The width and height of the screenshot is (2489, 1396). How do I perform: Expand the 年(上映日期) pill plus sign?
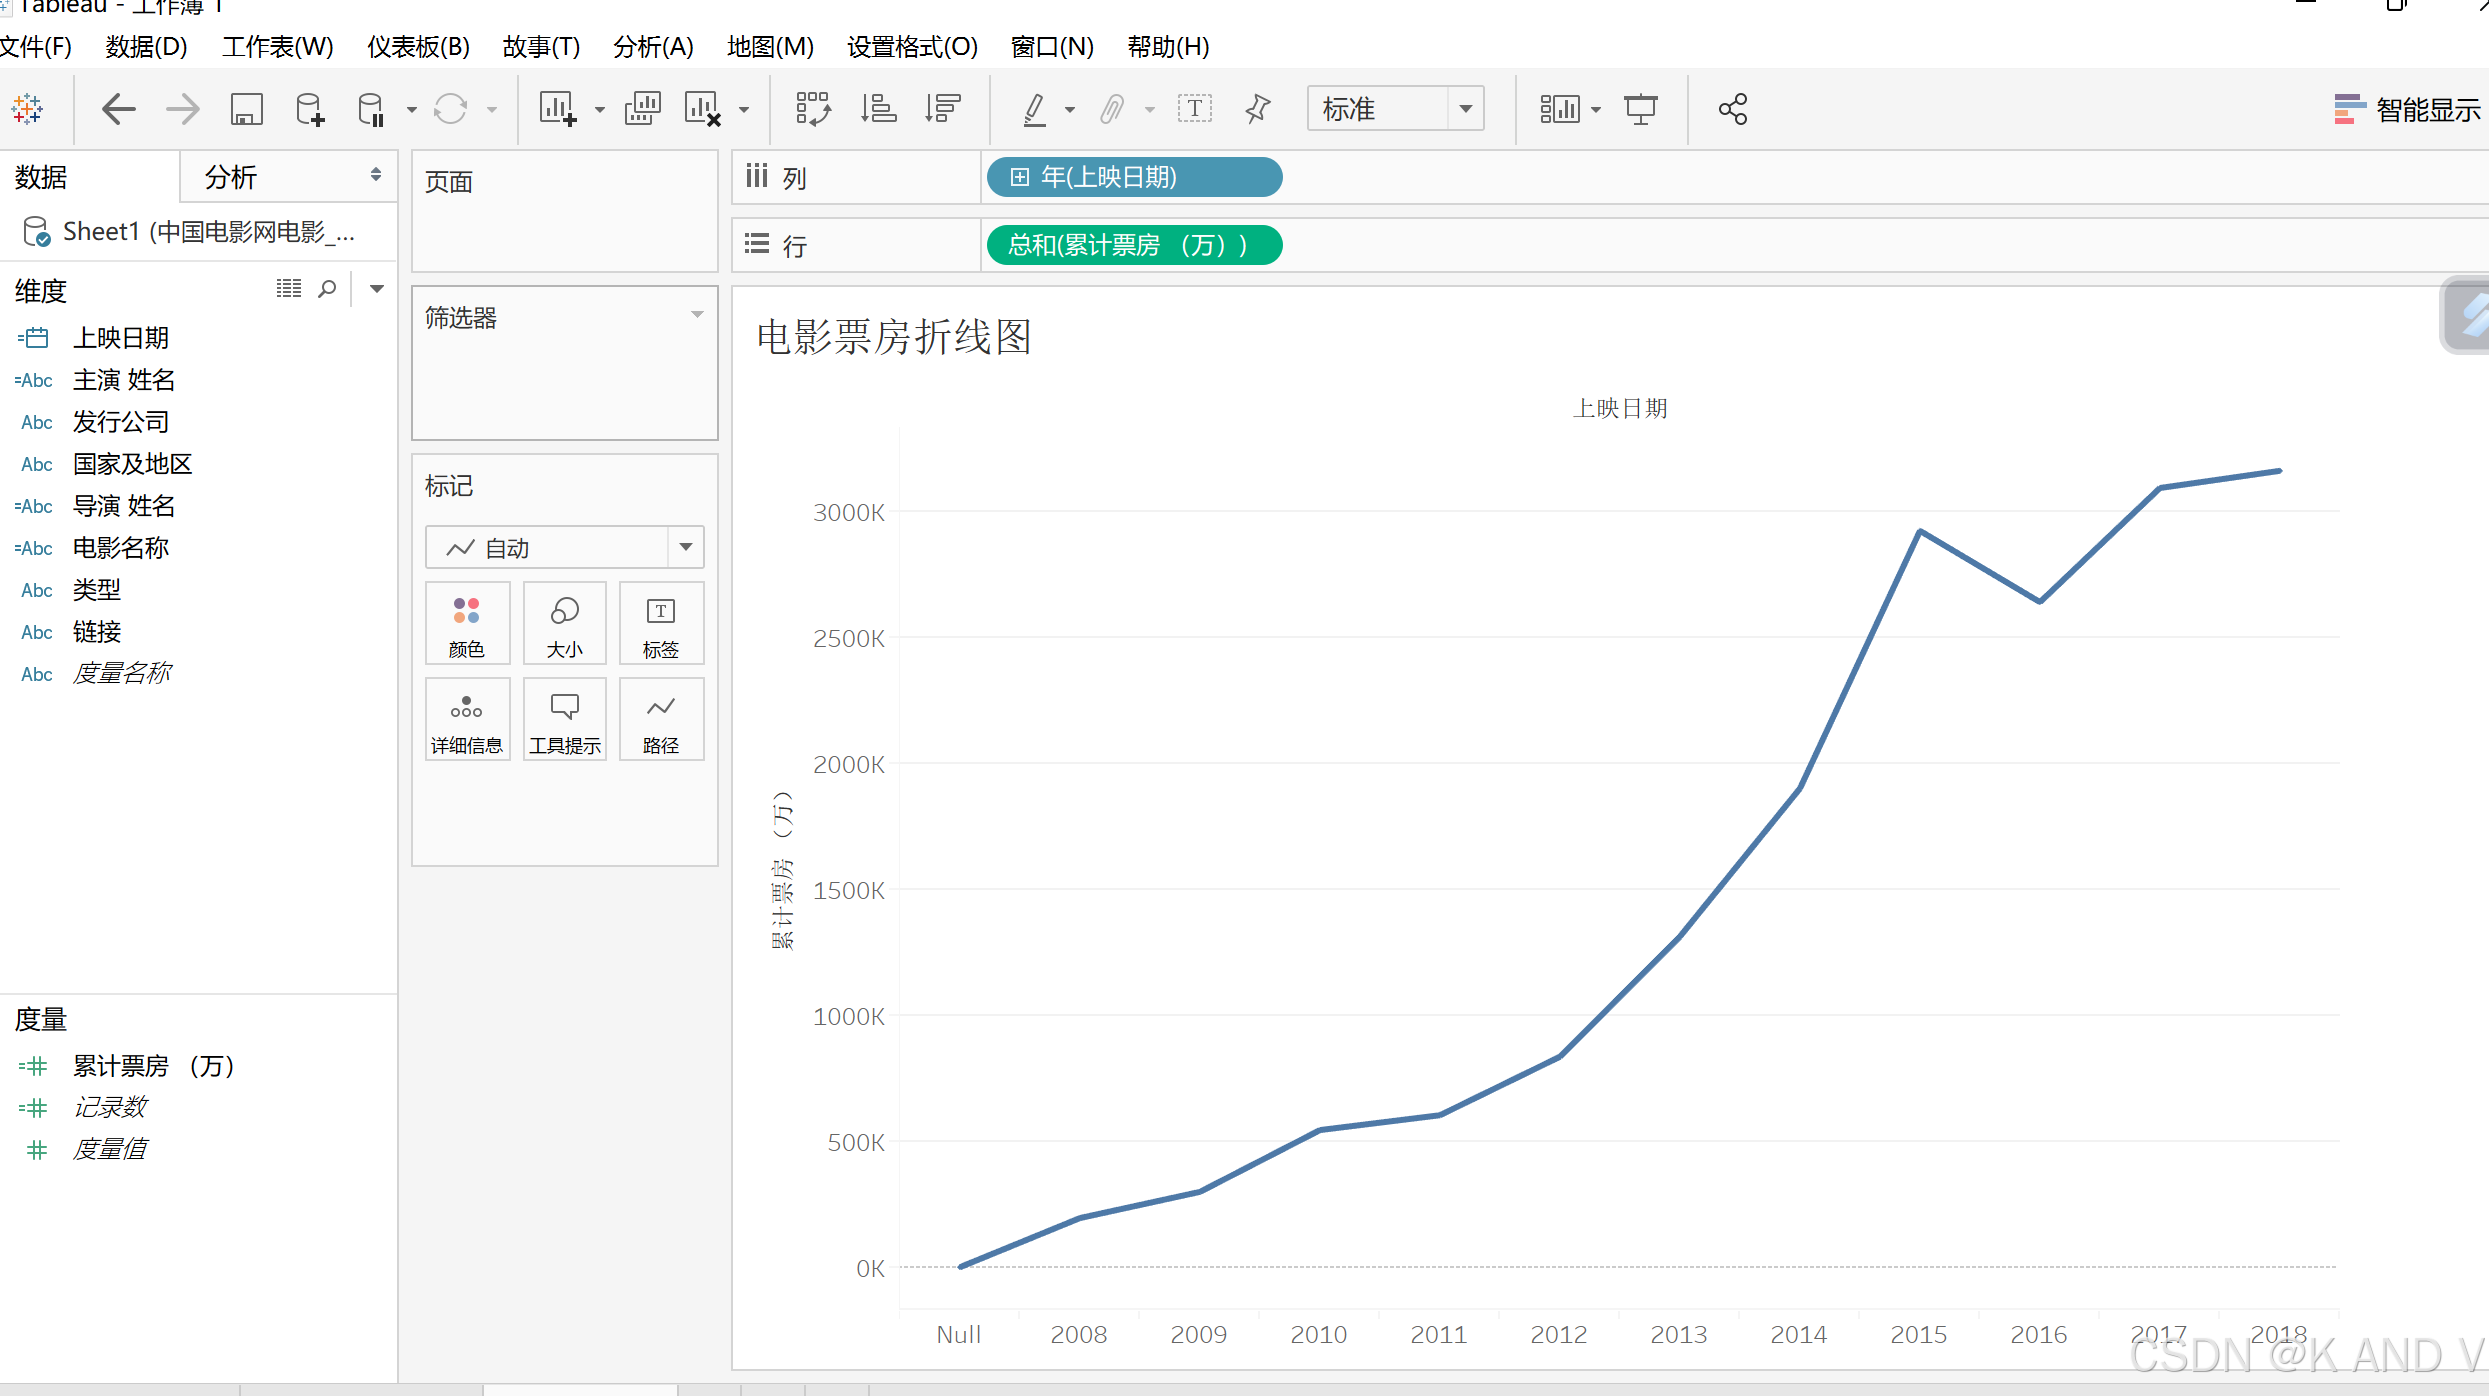[1019, 177]
